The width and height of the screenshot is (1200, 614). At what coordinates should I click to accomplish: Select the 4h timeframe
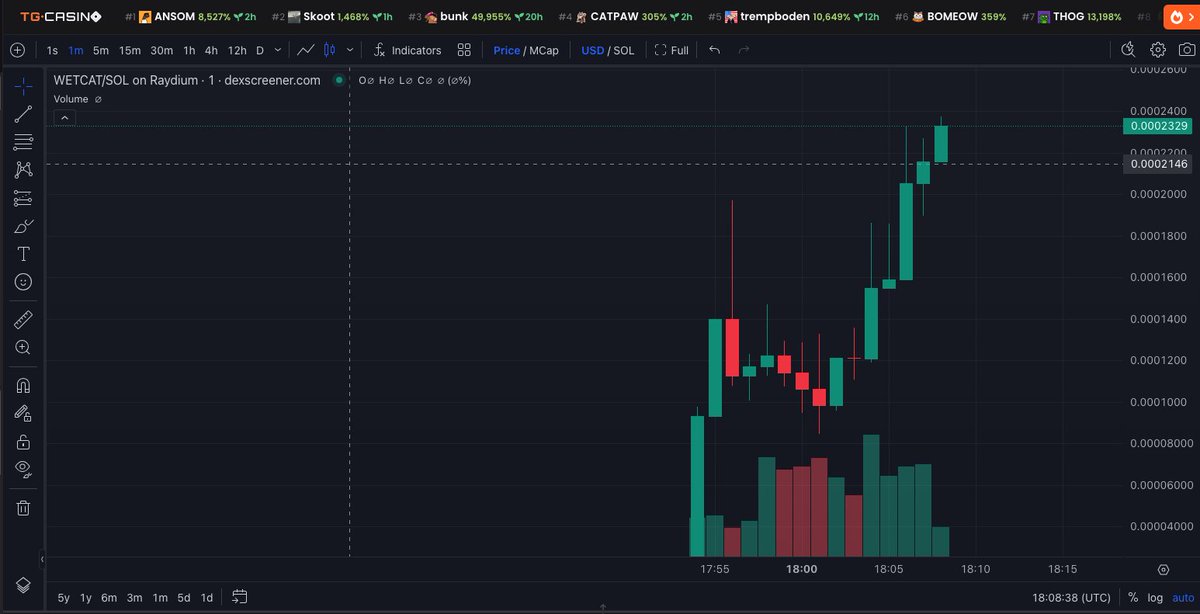click(x=211, y=50)
